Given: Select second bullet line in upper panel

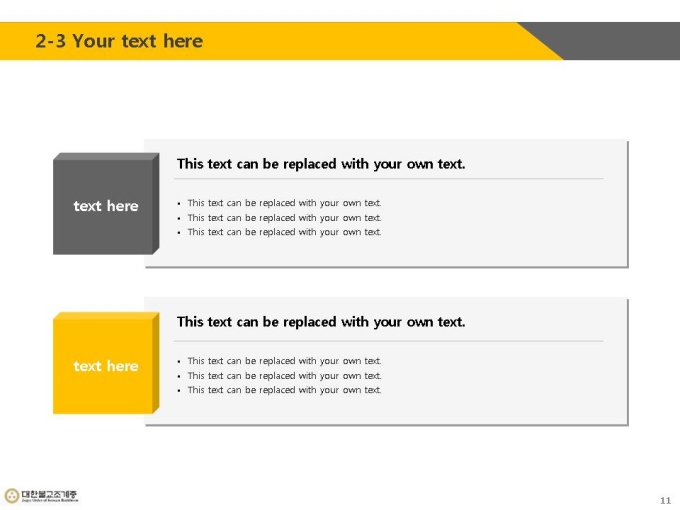Looking at the screenshot, I should [x=284, y=218].
